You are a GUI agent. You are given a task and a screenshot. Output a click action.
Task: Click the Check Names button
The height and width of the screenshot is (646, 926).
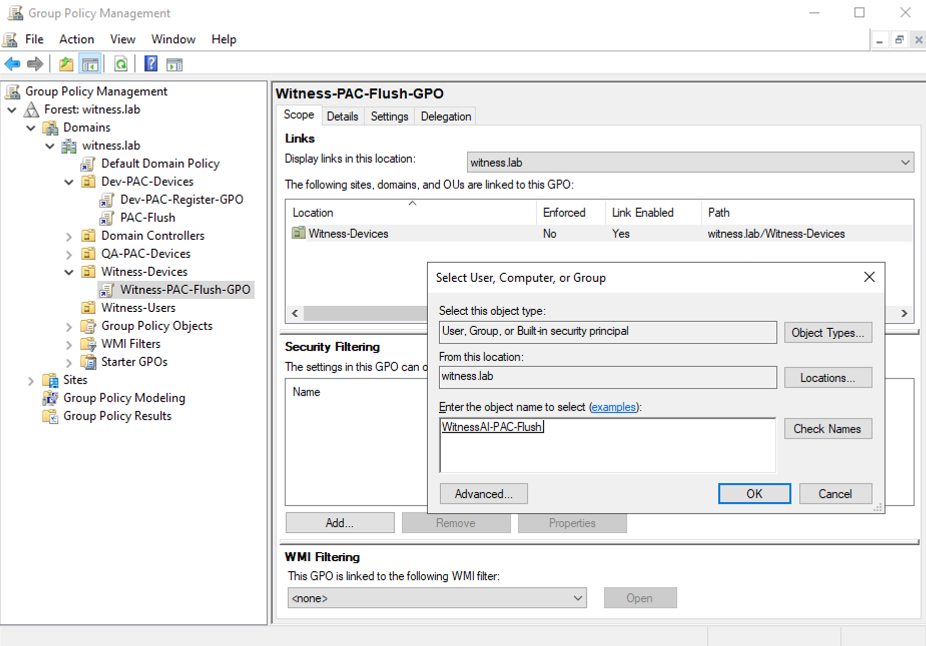828,429
